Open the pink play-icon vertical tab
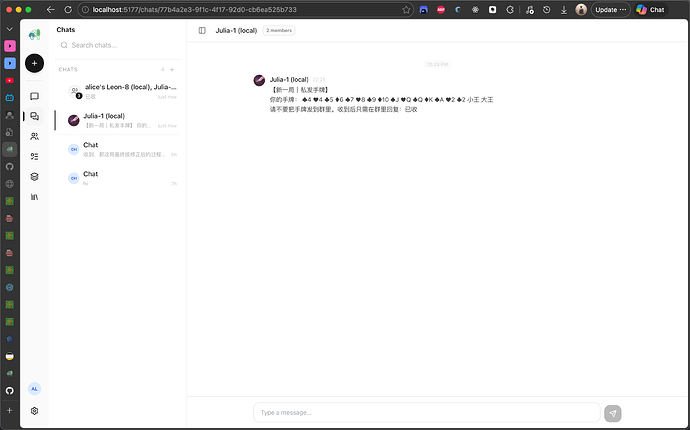This screenshot has height=430, width=690. [10, 46]
